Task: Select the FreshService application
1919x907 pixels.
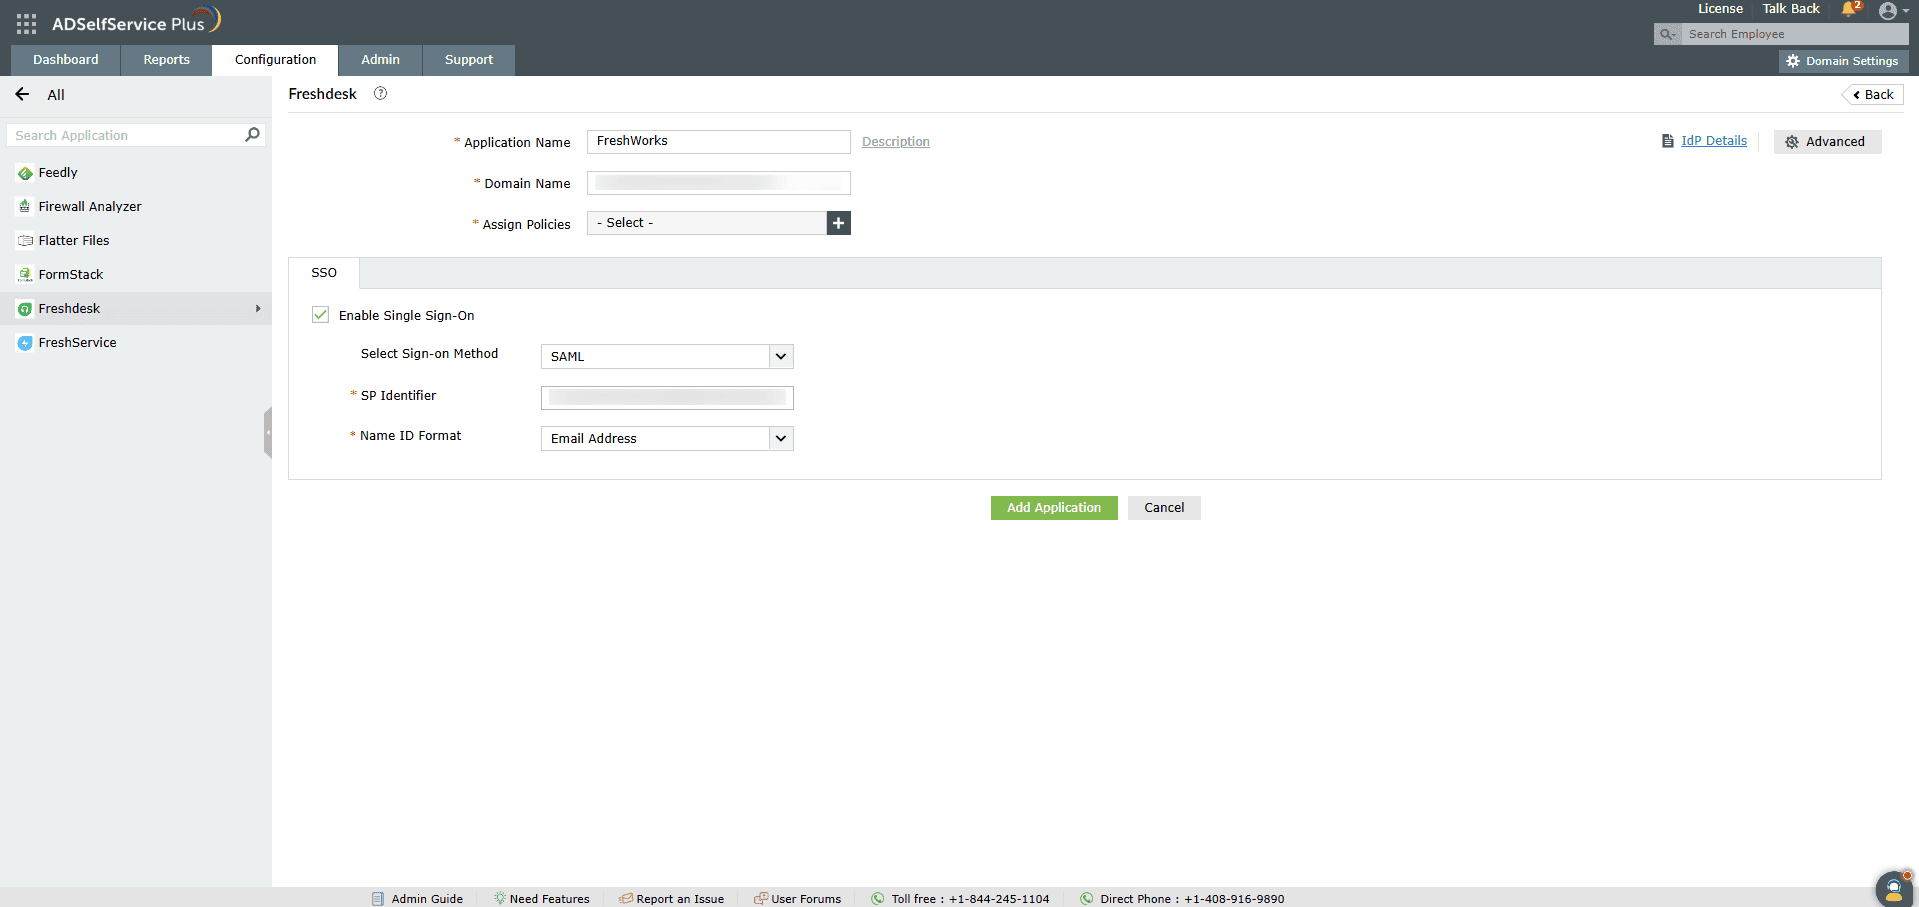Action: click(77, 342)
